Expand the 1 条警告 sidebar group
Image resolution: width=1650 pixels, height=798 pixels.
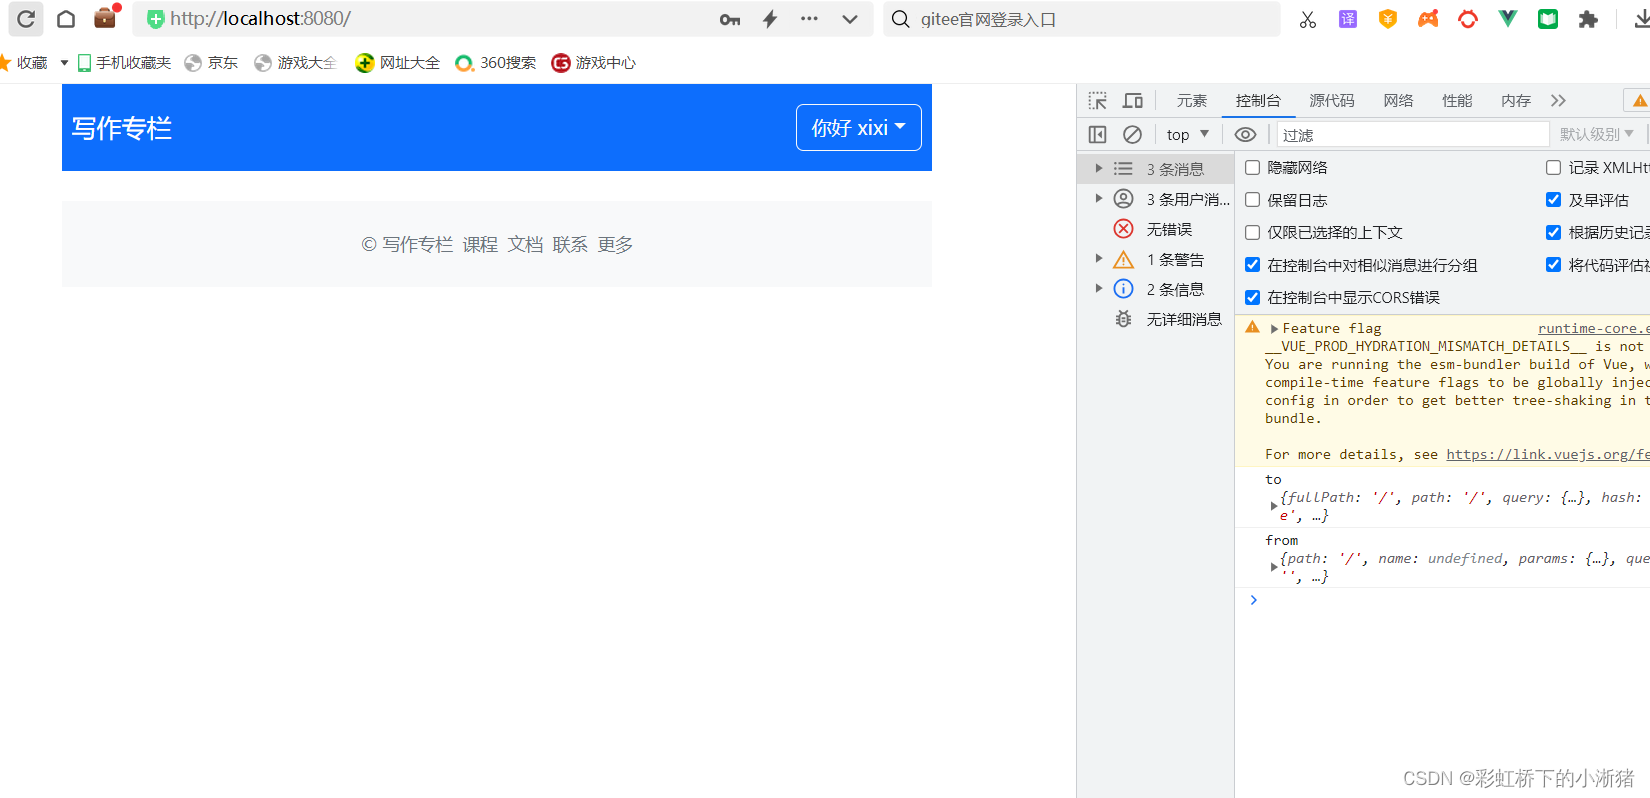click(x=1099, y=258)
